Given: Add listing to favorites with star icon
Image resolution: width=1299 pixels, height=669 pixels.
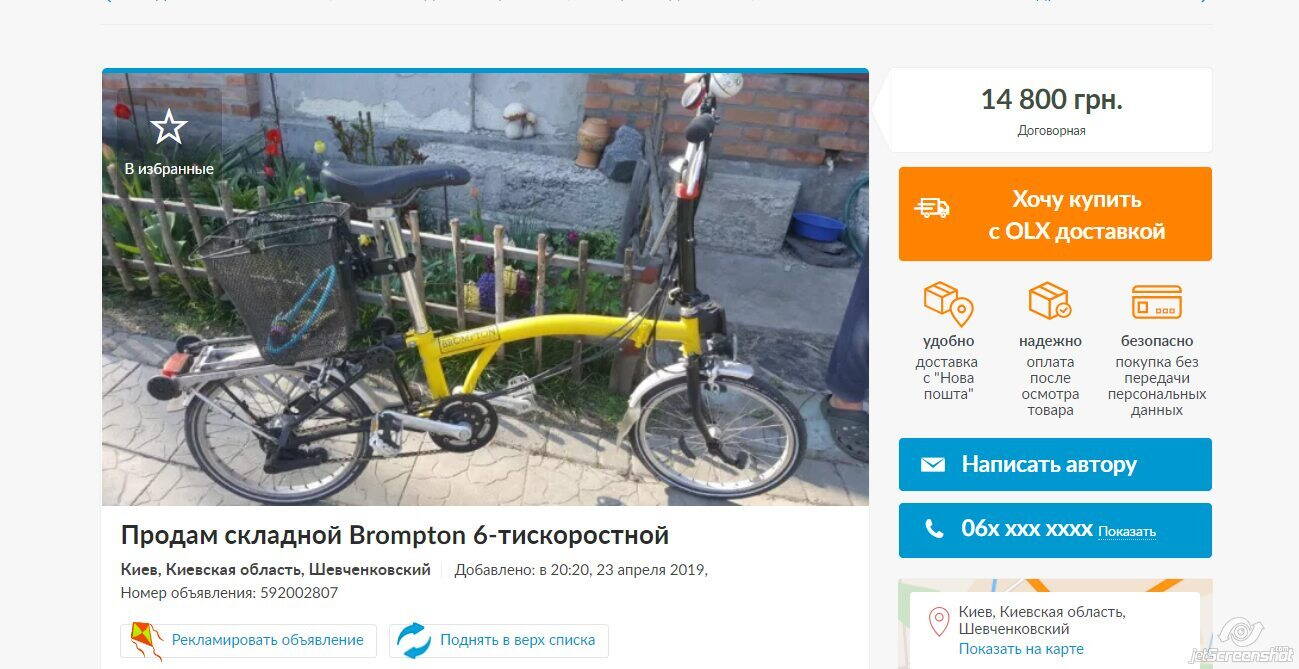Looking at the screenshot, I should point(169,128).
